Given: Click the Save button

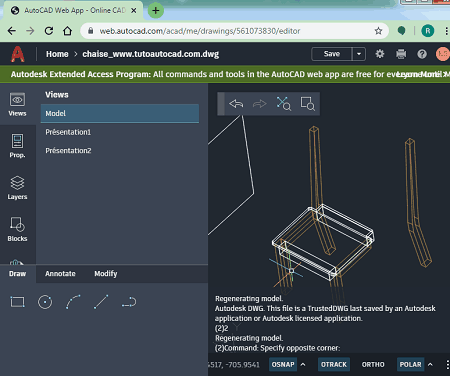Looking at the screenshot, I should pyautogui.click(x=332, y=54).
